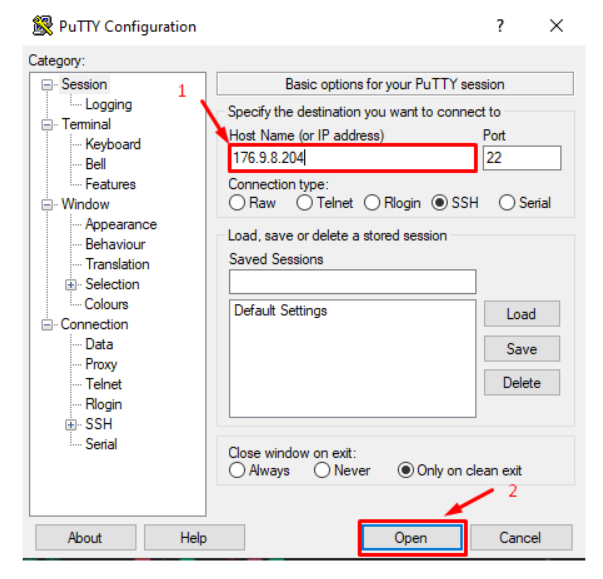Click the About button
The height and width of the screenshot is (579, 603).
coord(85,537)
